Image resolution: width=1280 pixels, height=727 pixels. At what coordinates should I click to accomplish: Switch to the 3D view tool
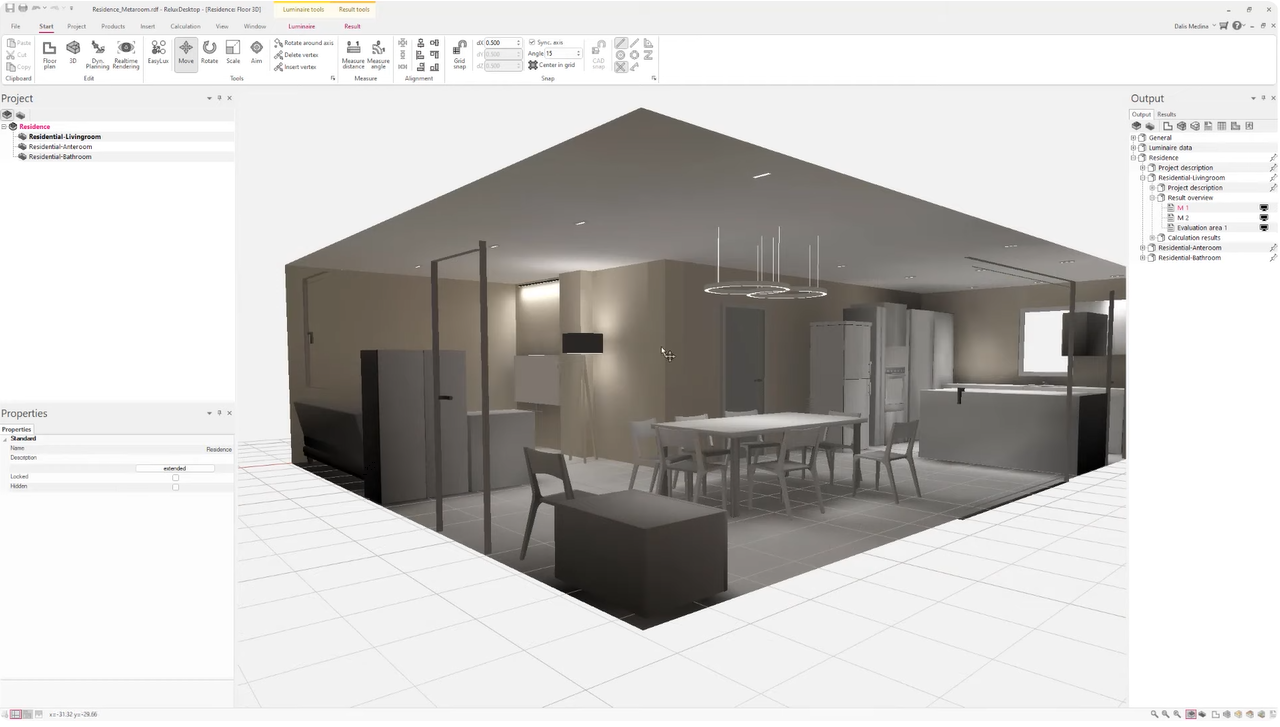pyautogui.click(x=73, y=53)
